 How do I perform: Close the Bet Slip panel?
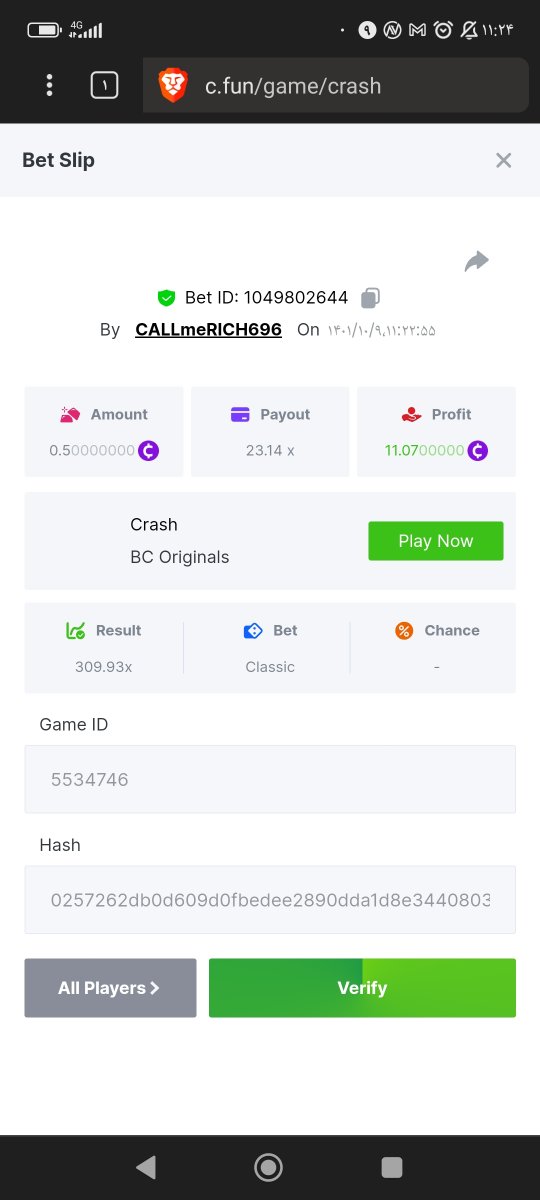(504, 160)
